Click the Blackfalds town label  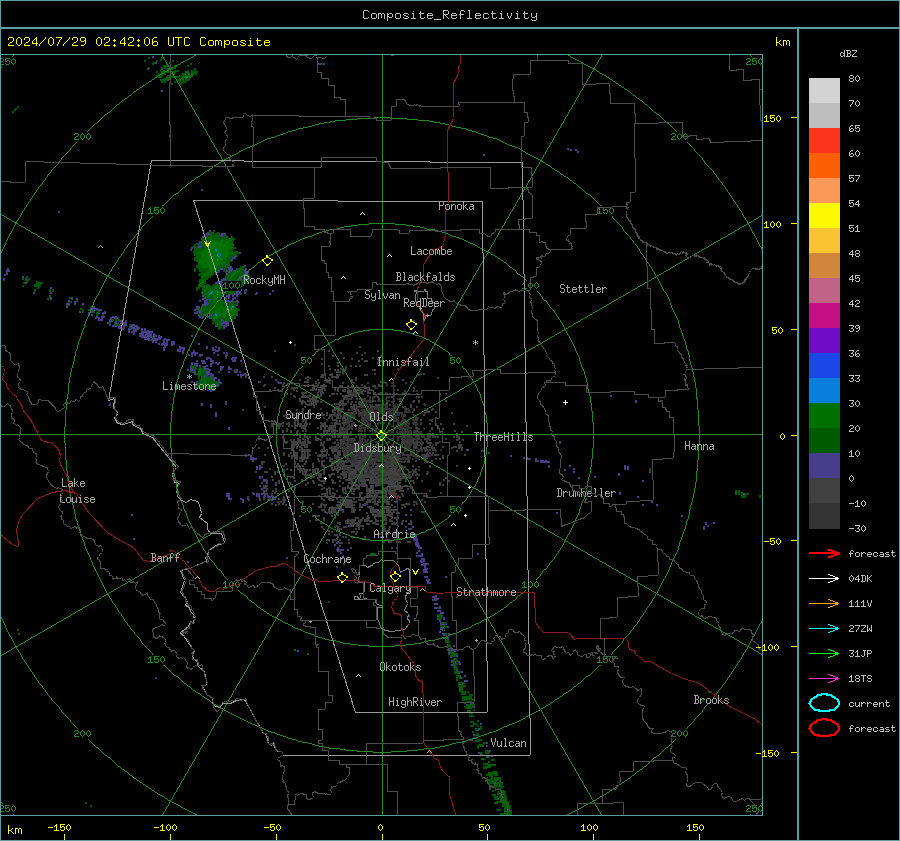[425, 277]
